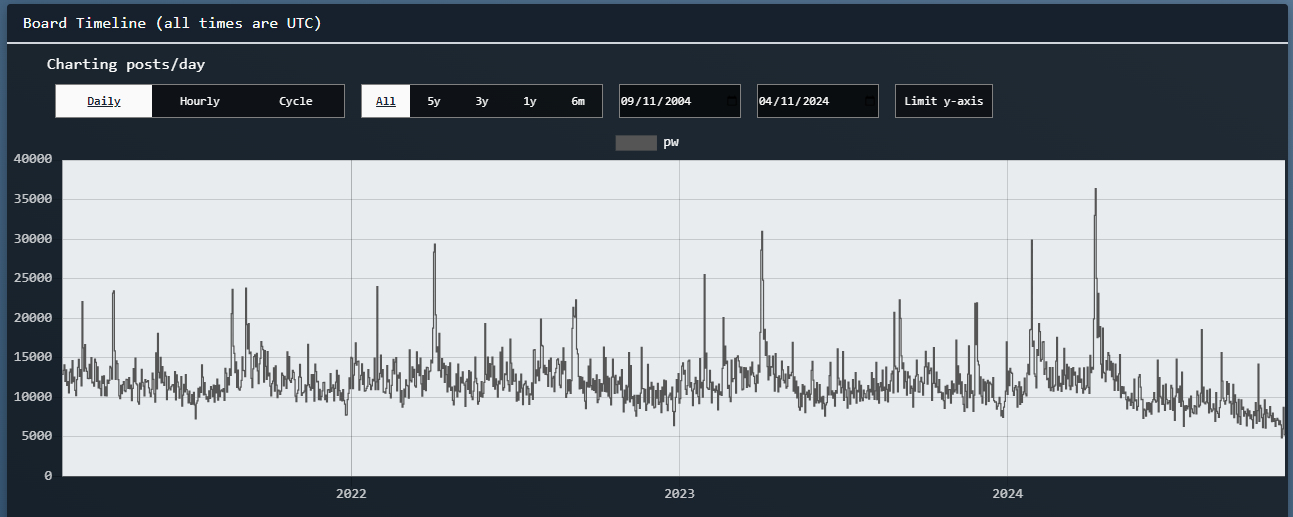The height and width of the screenshot is (517, 1293).
Task: Select the Cycle view mode
Action: pyautogui.click(x=296, y=101)
